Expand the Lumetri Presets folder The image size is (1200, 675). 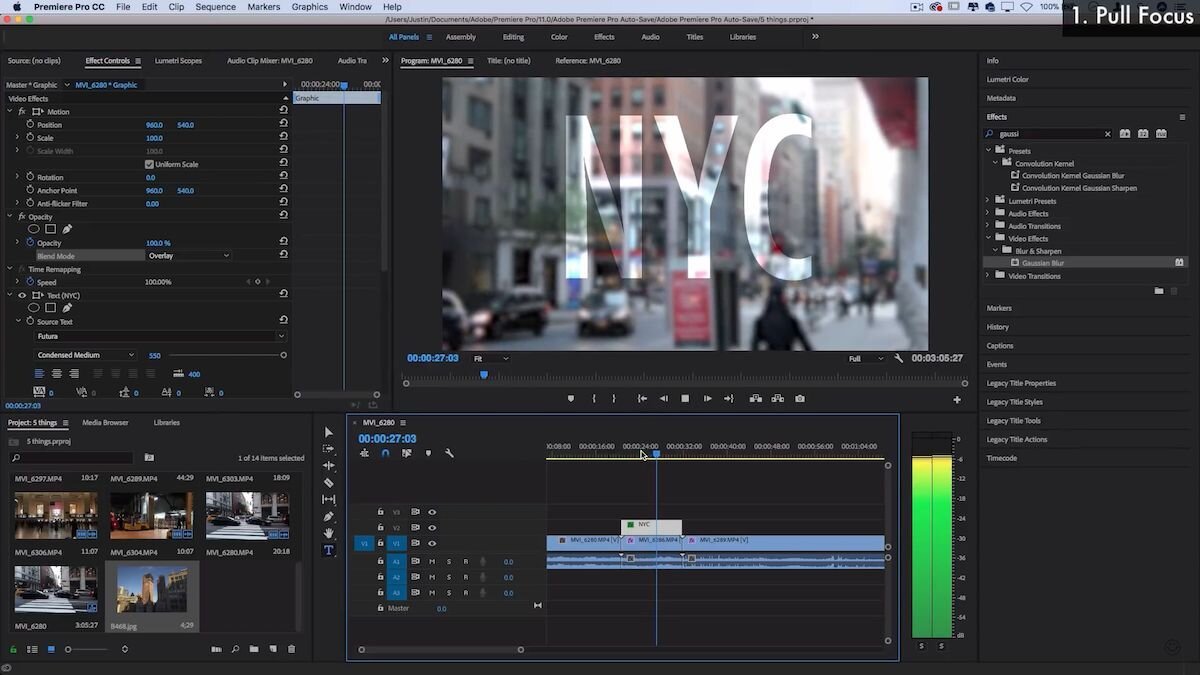pos(988,201)
